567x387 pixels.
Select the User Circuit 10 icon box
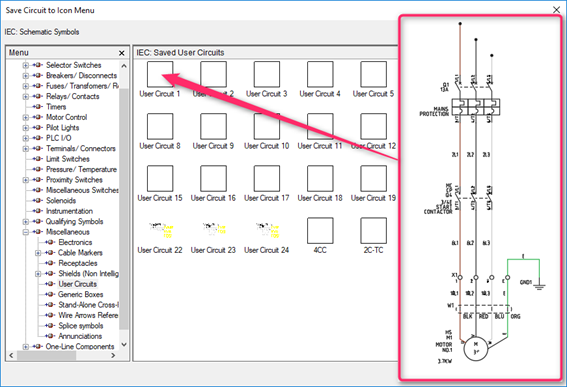(267, 126)
